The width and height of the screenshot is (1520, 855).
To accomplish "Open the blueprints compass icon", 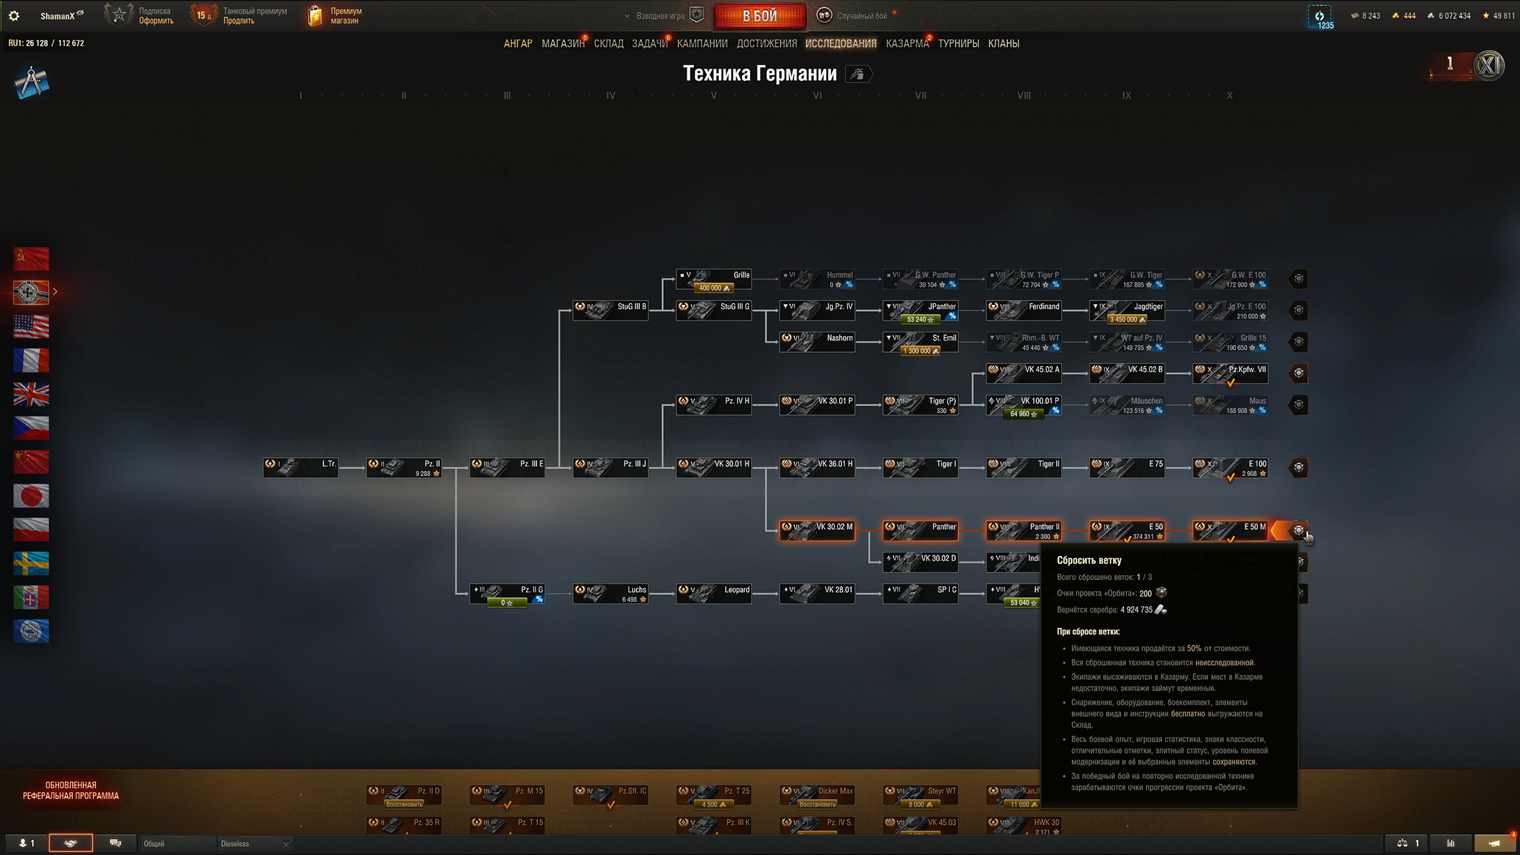I will [x=31, y=82].
